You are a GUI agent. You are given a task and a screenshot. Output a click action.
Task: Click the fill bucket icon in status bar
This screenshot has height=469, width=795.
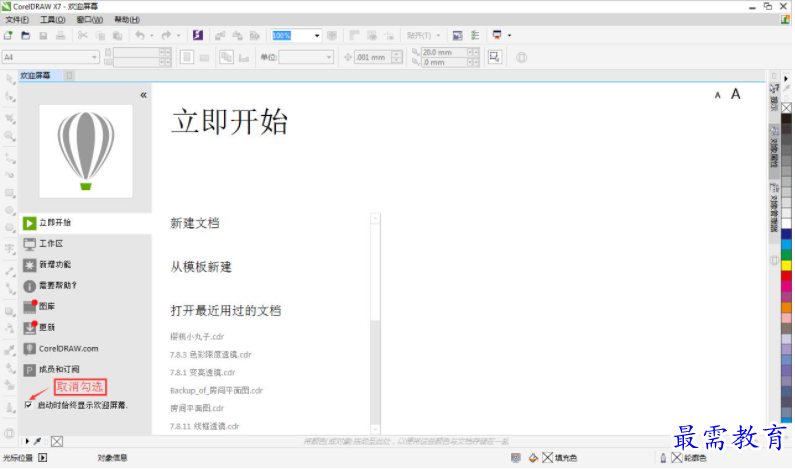533,458
